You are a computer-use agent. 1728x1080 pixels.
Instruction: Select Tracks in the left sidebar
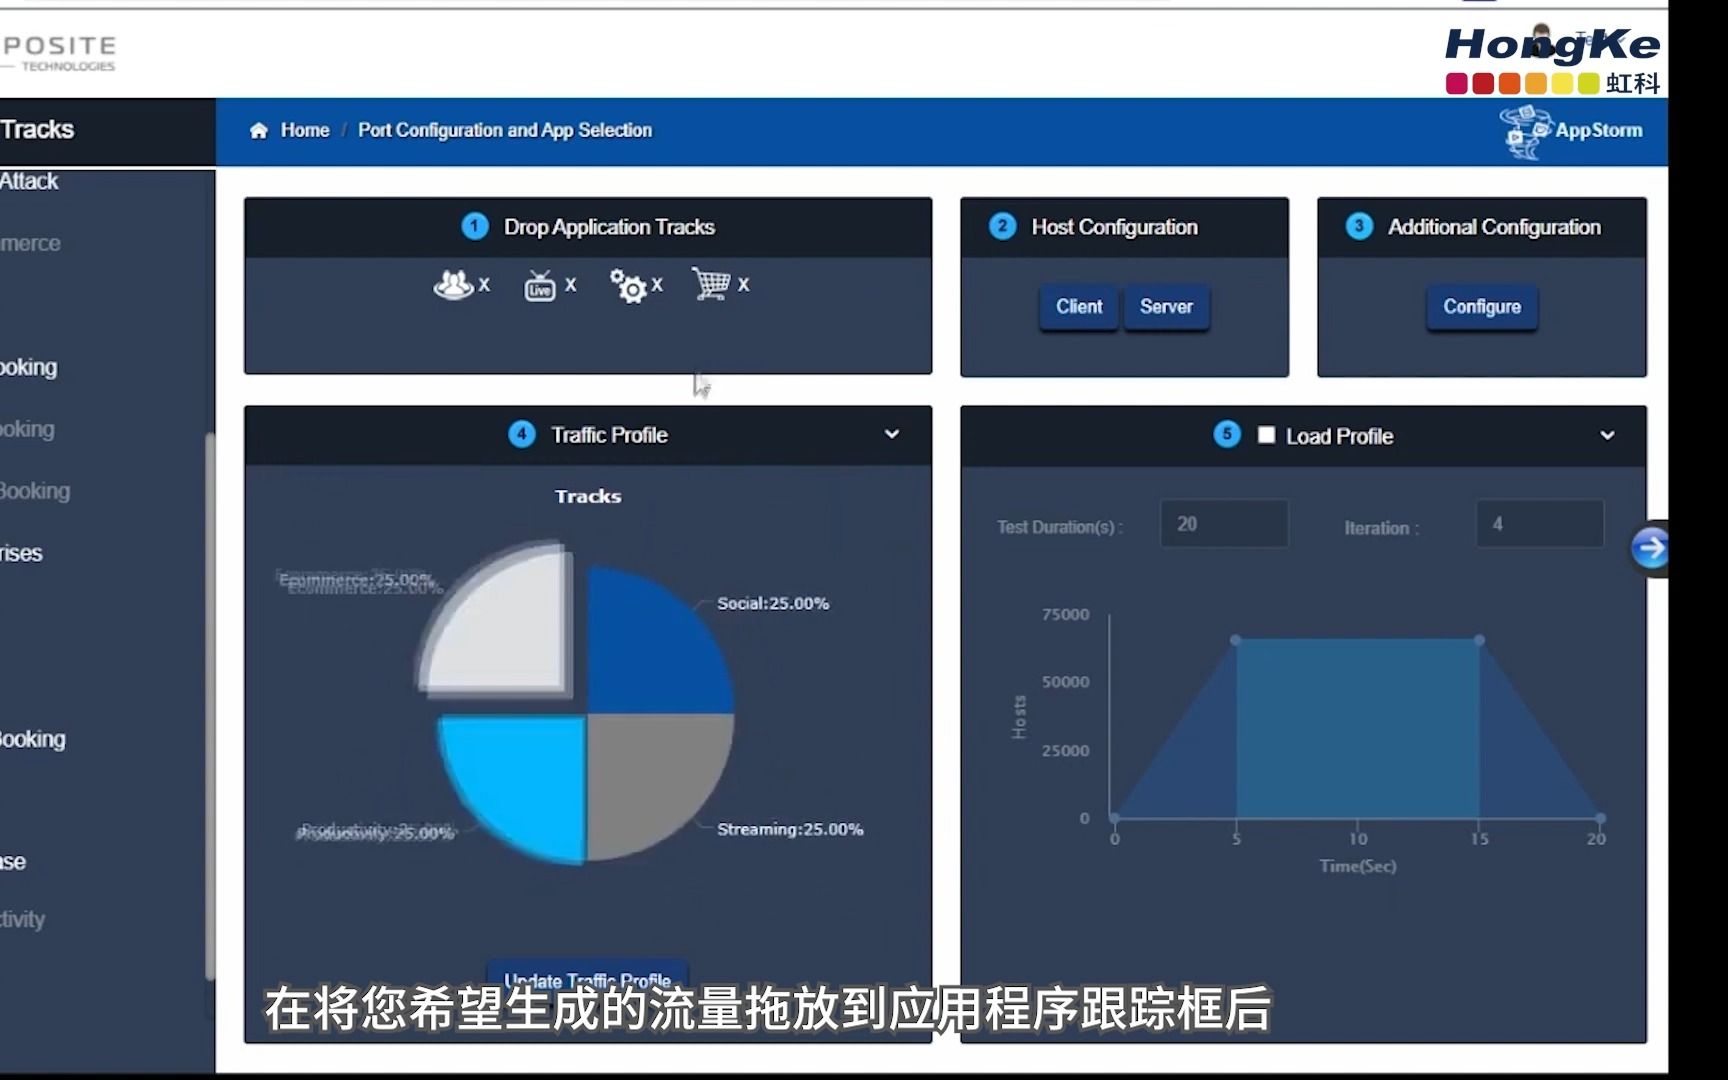(42, 129)
